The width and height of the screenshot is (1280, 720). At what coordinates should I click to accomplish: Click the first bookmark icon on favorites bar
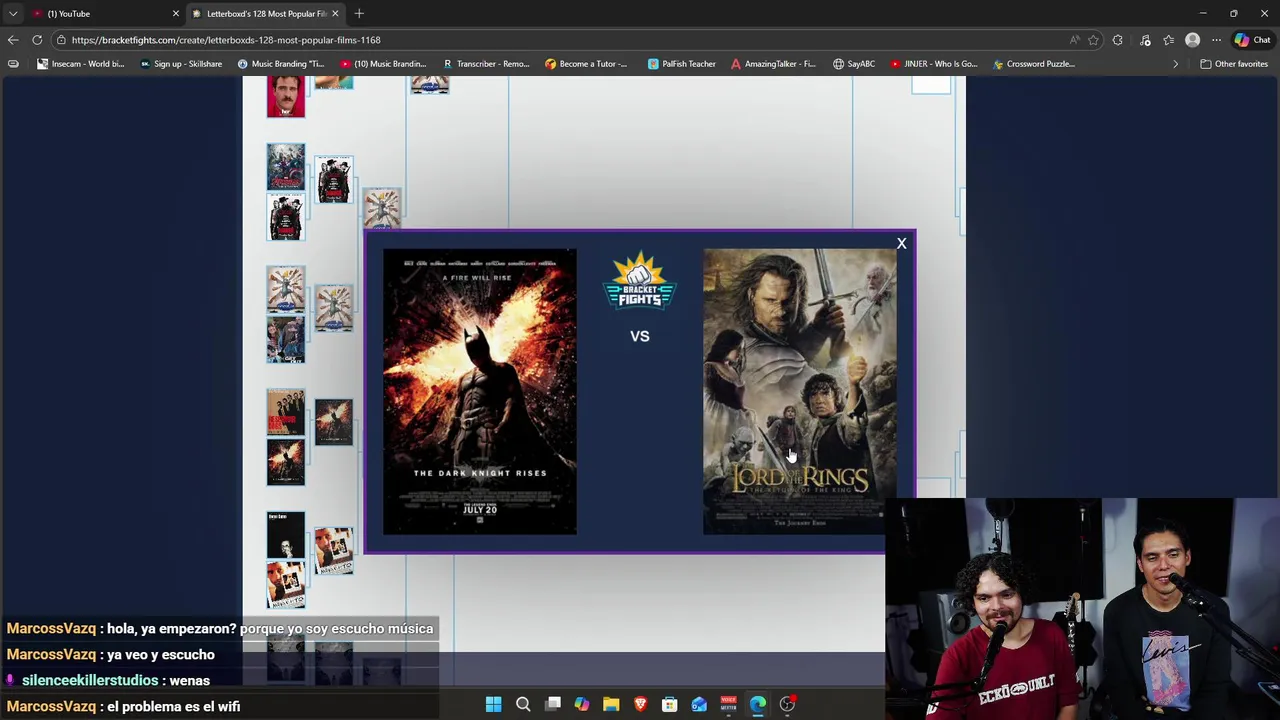[13, 64]
